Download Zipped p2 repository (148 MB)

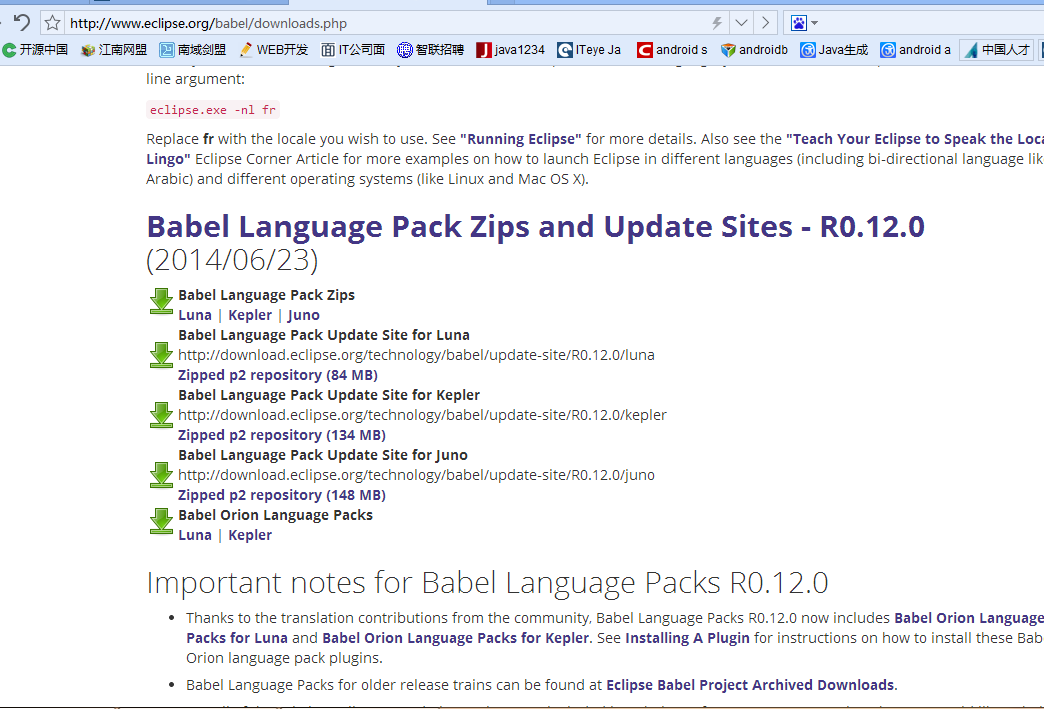pyautogui.click(x=282, y=495)
